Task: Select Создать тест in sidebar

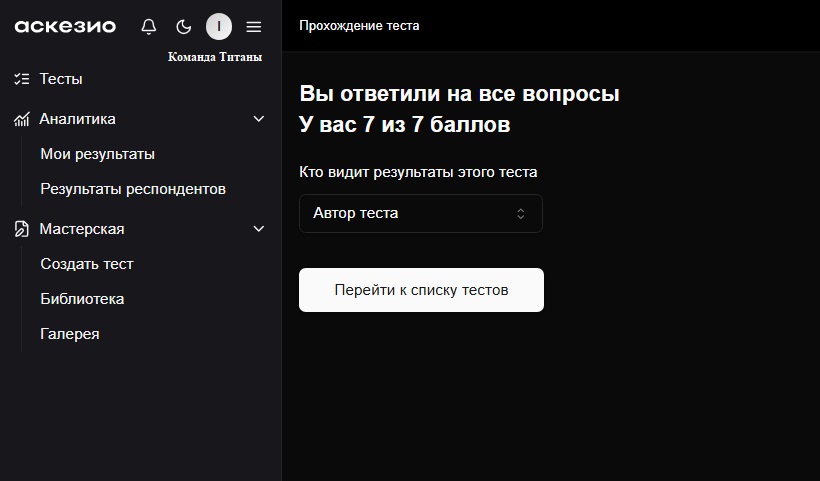Action: point(87,264)
